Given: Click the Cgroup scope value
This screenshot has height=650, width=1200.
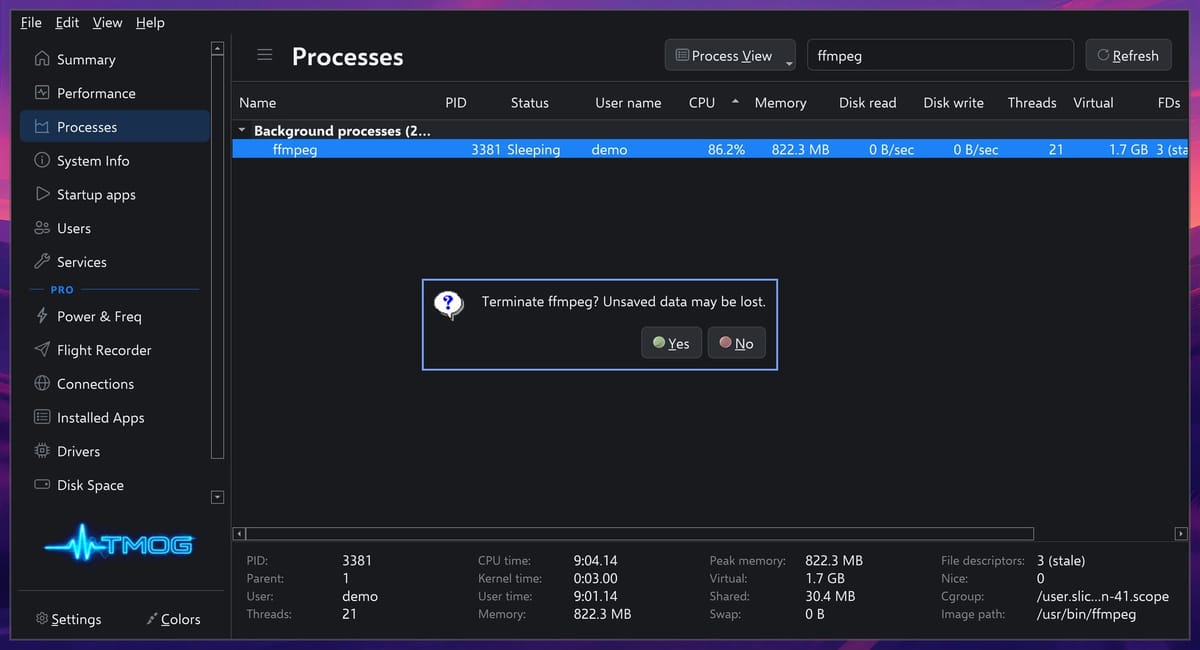Looking at the screenshot, I should [1102, 596].
